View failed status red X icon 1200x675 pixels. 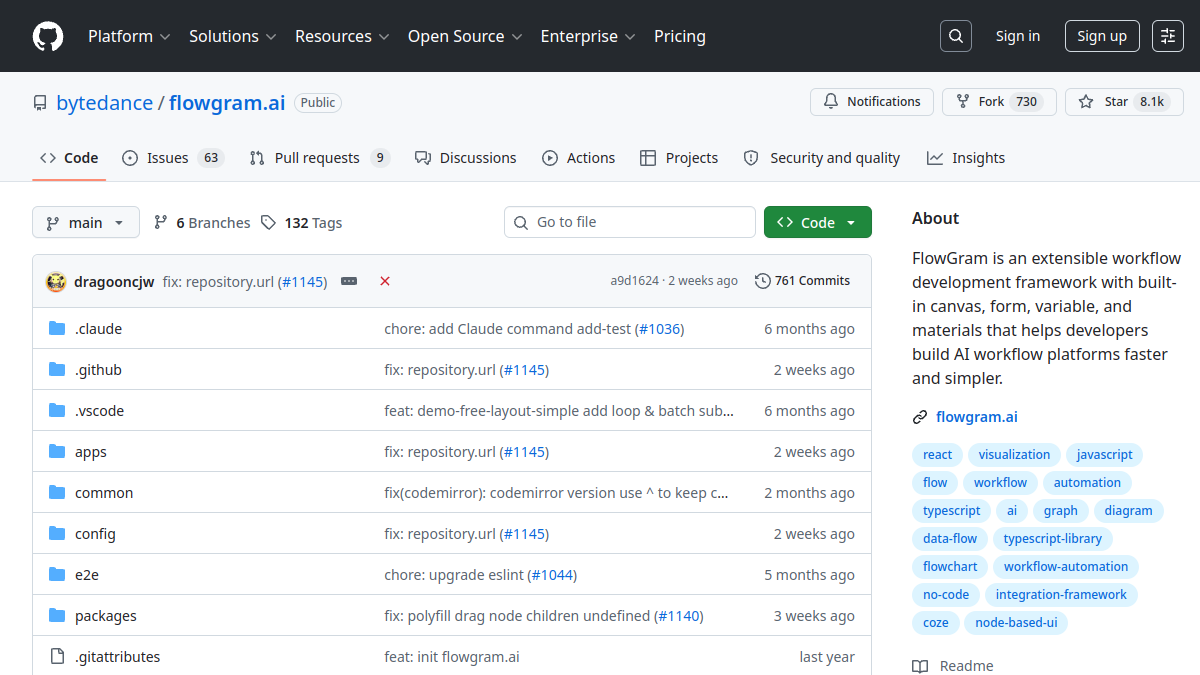click(385, 282)
